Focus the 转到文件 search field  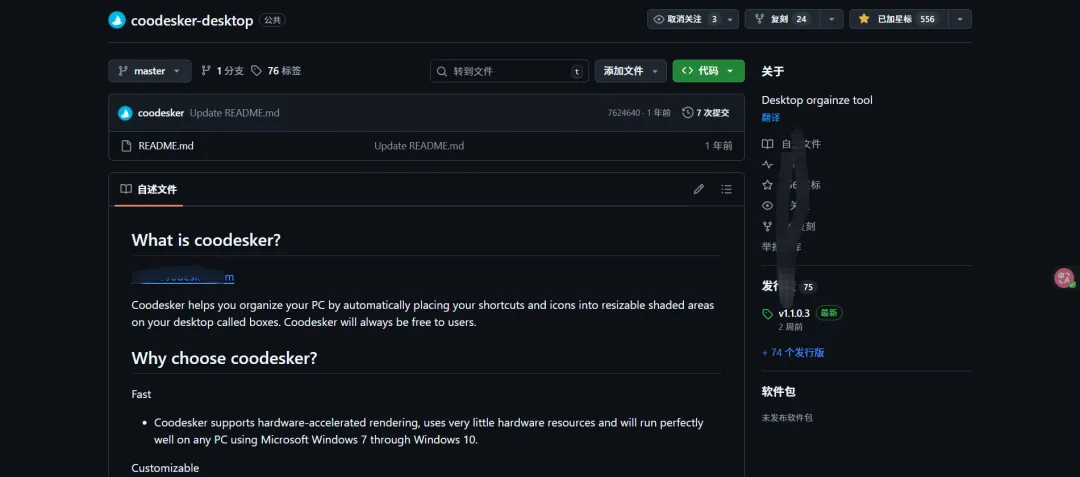coord(510,71)
